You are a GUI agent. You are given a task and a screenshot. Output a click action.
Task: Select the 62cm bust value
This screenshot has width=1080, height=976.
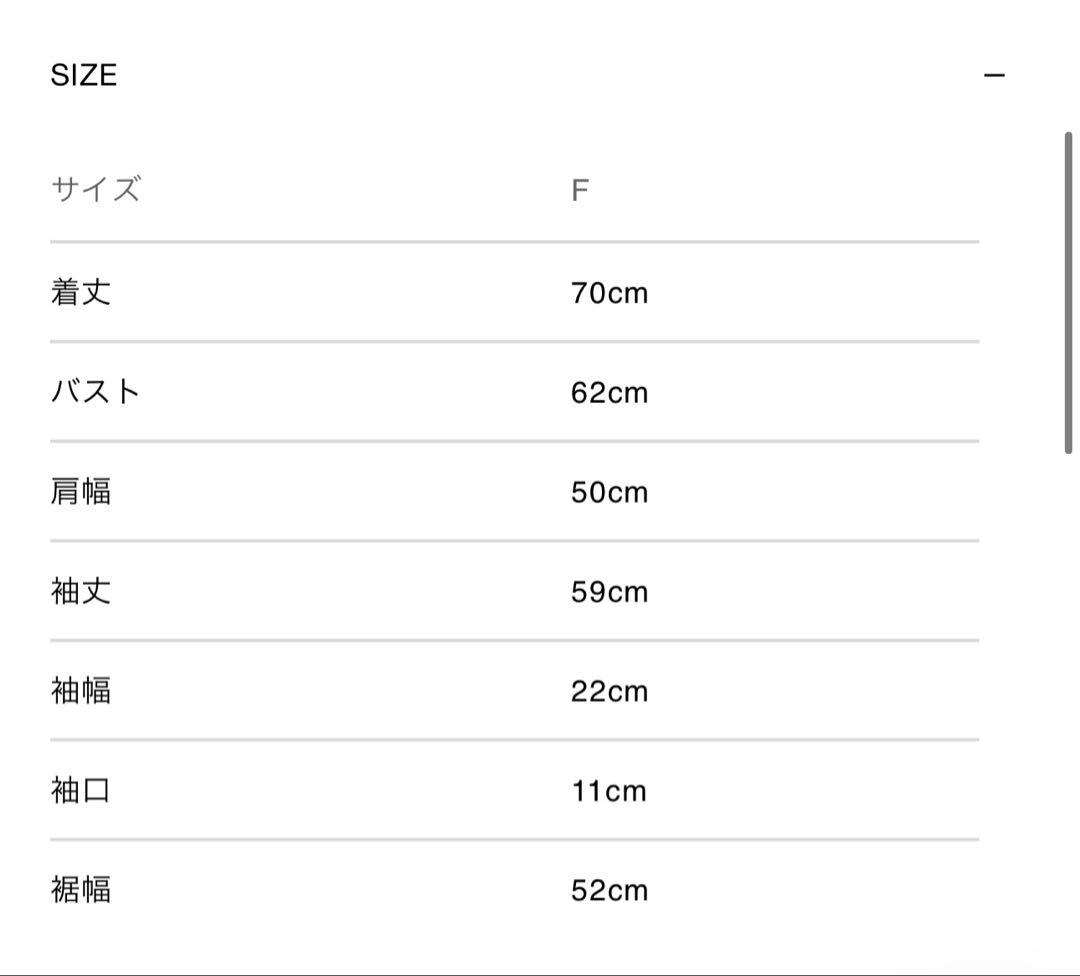point(609,393)
